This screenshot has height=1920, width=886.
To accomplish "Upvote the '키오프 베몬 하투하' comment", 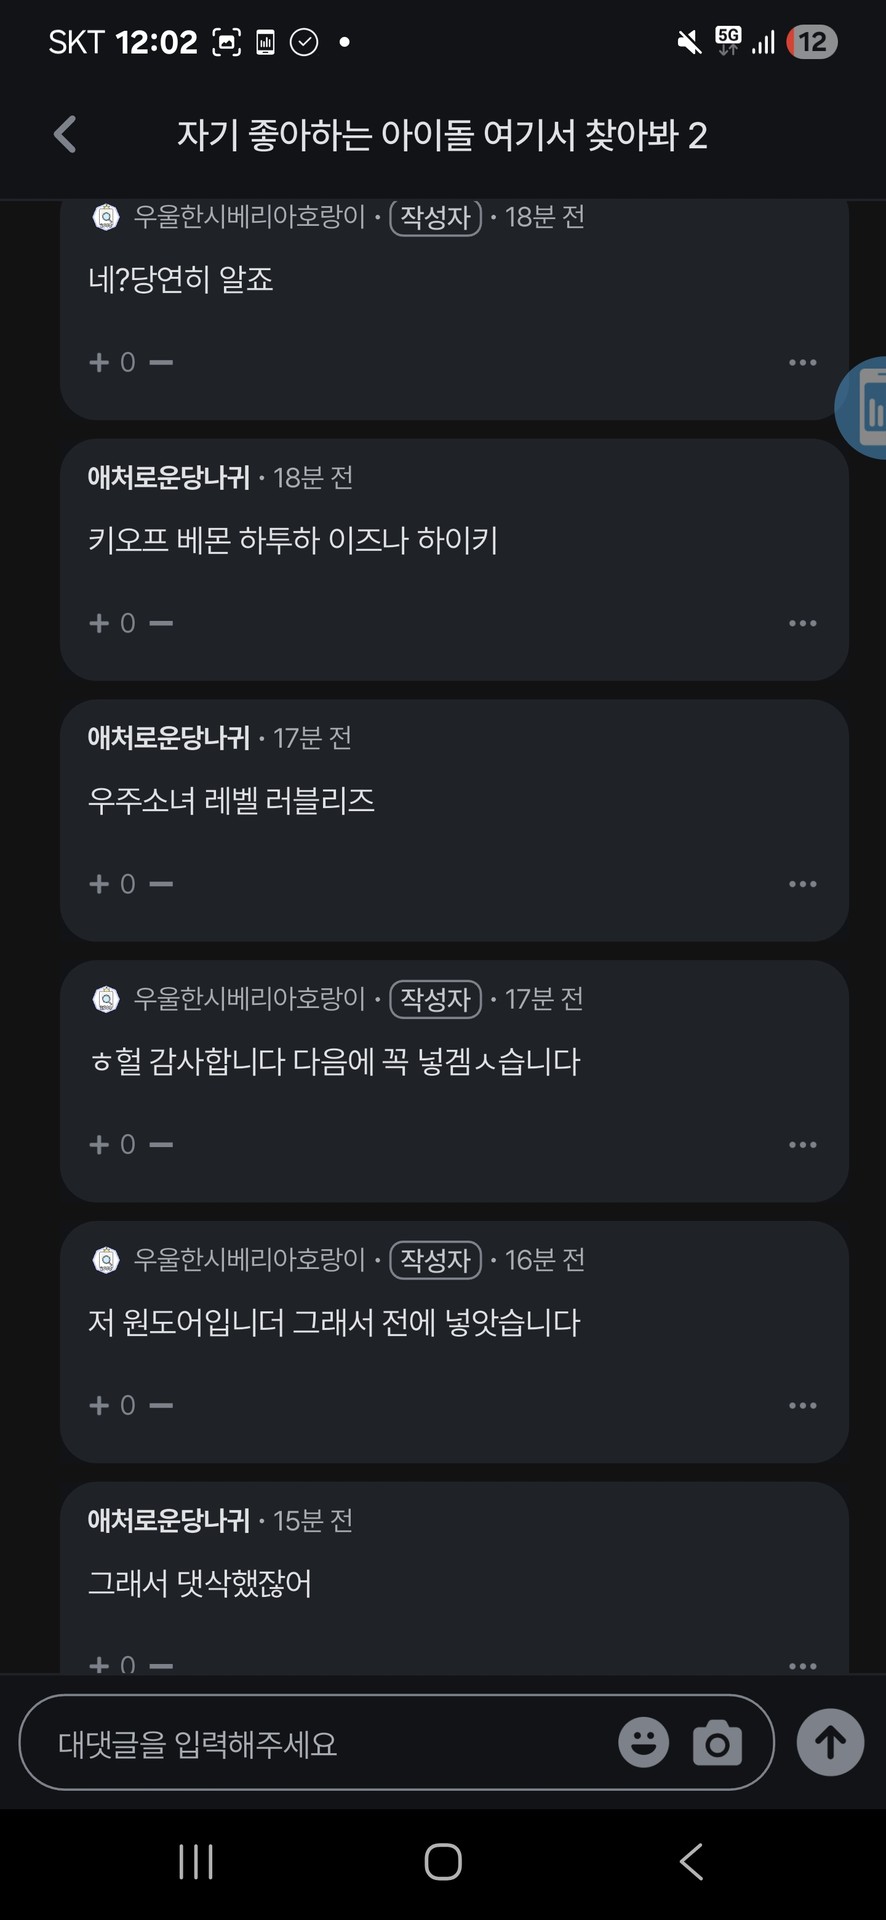I will pyautogui.click(x=99, y=623).
